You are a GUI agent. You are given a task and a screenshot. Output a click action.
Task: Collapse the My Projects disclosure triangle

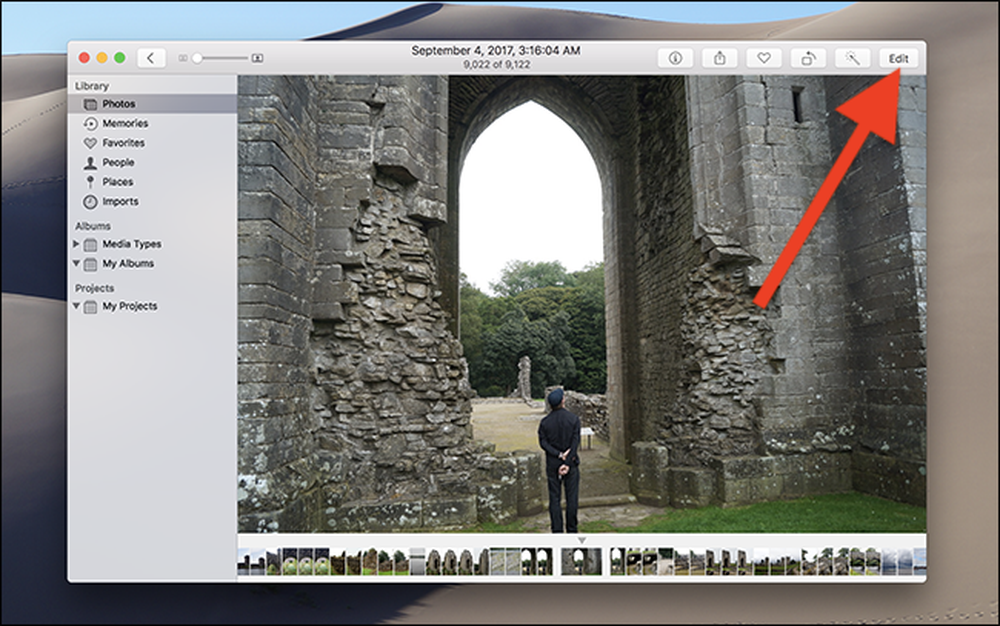[x=76, y=306]
